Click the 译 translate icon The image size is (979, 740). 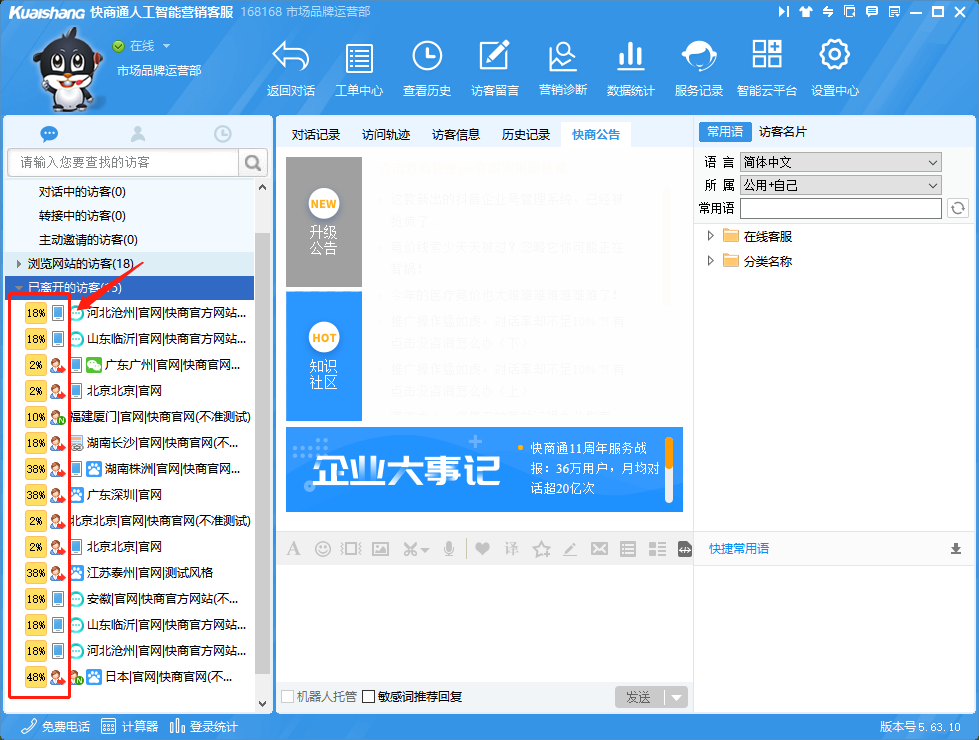tap(511, 549)
